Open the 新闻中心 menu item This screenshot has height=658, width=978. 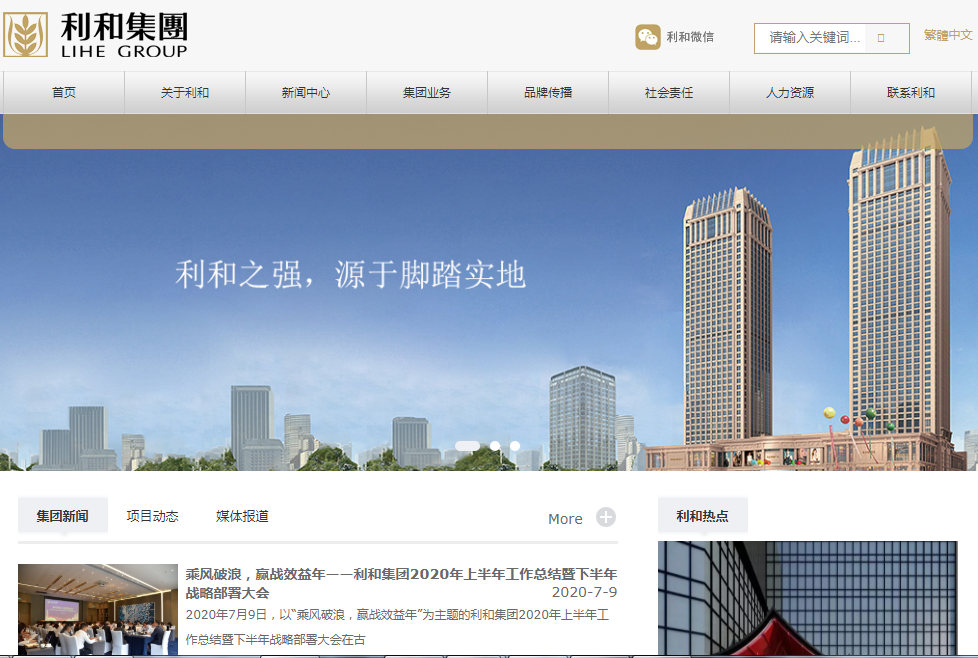[x=305, y=92]
